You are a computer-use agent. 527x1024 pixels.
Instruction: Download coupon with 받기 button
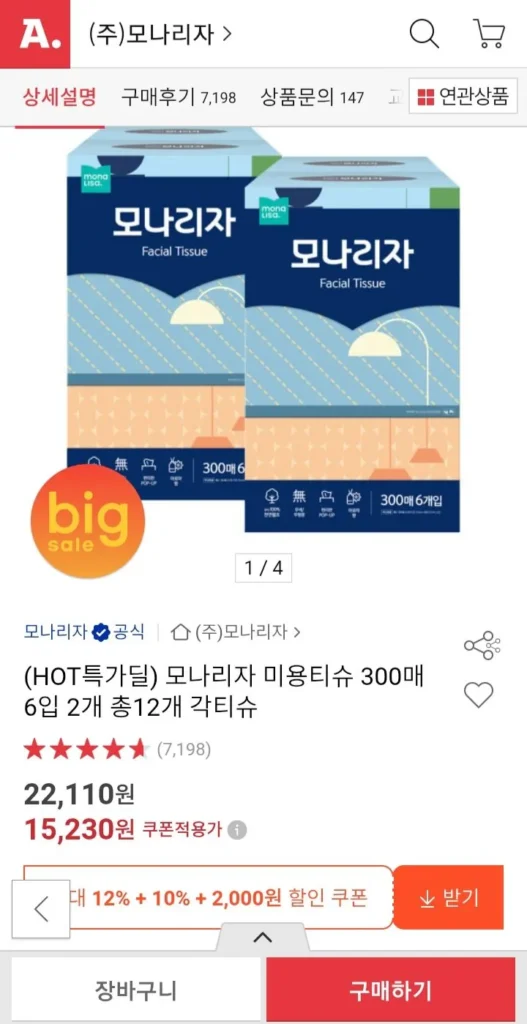coord(449,898)
